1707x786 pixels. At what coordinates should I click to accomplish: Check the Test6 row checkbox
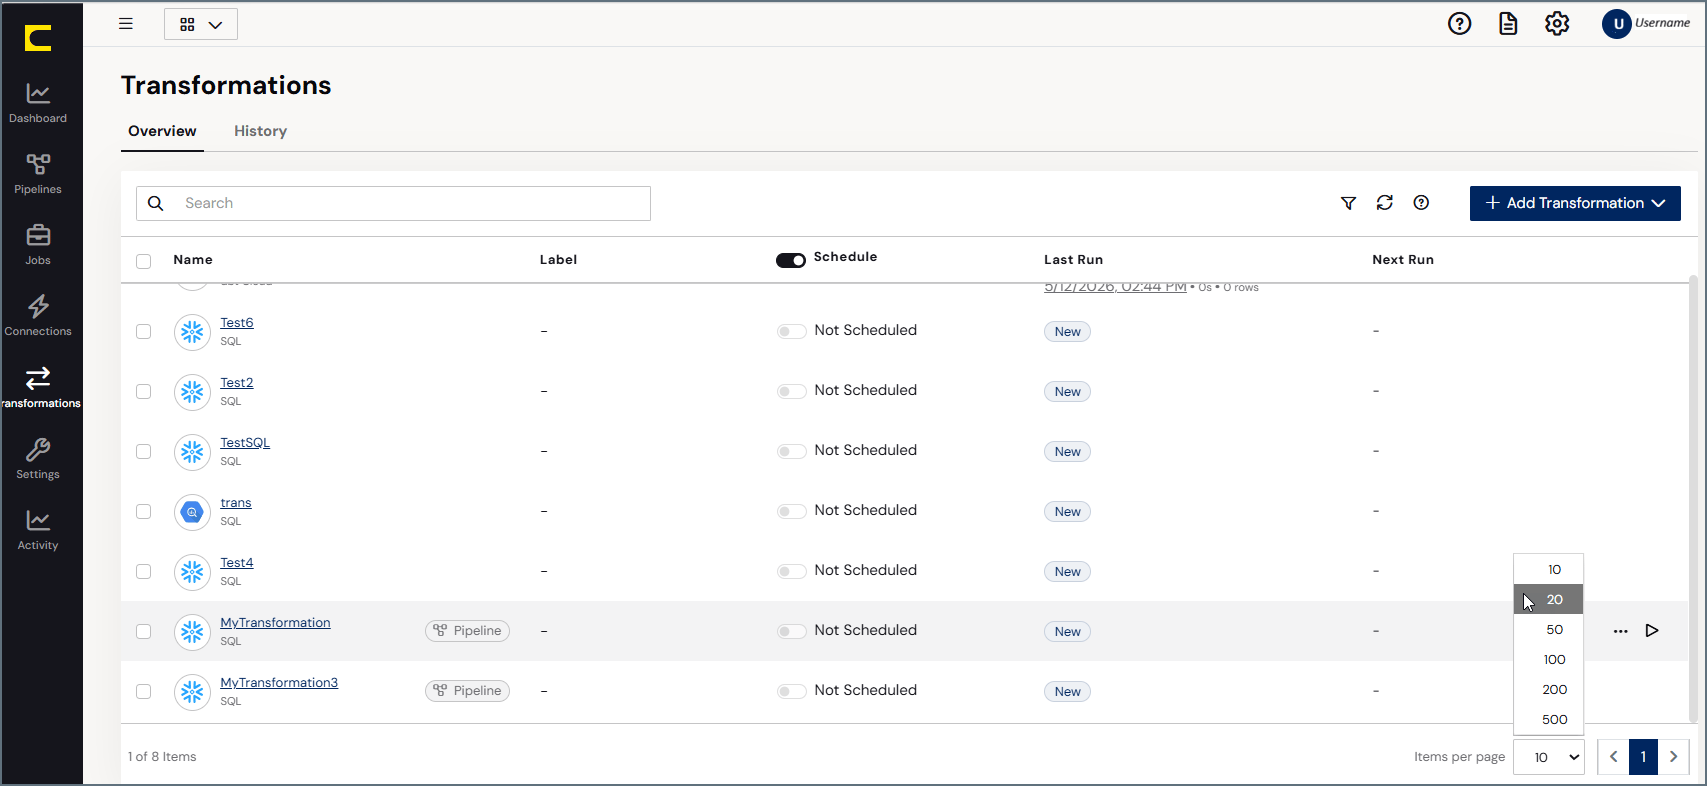[144, 331]
